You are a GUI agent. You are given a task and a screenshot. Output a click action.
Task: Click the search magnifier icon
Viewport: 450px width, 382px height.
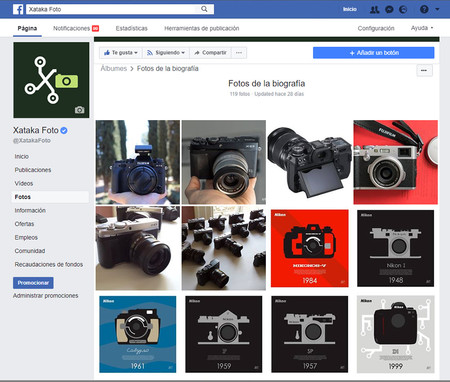(x=204, y=9)
